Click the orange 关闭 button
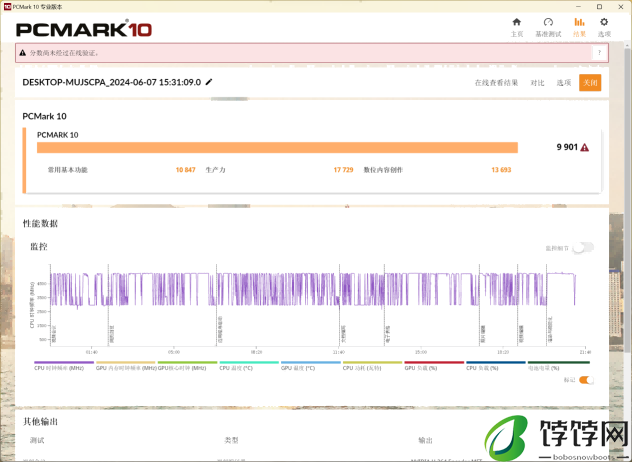The image size is (632, 462). pos(590,83)
